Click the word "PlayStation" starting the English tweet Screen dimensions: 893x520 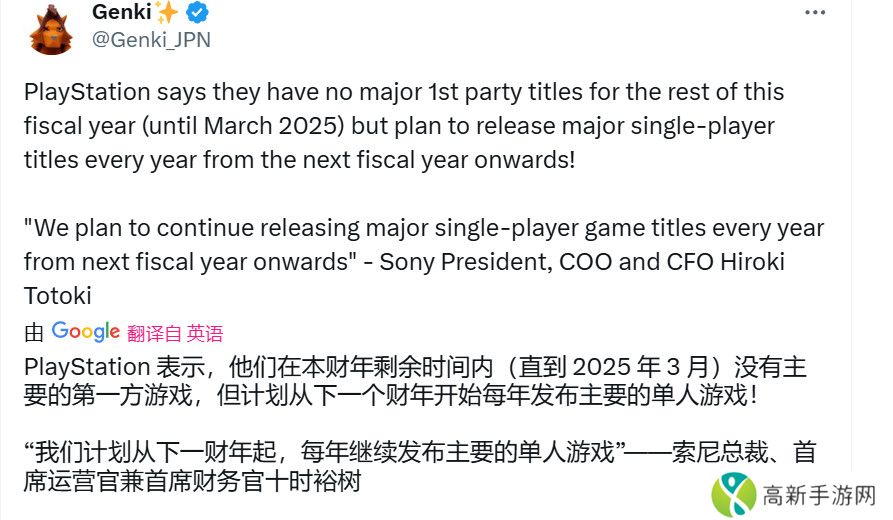(84, 92)
